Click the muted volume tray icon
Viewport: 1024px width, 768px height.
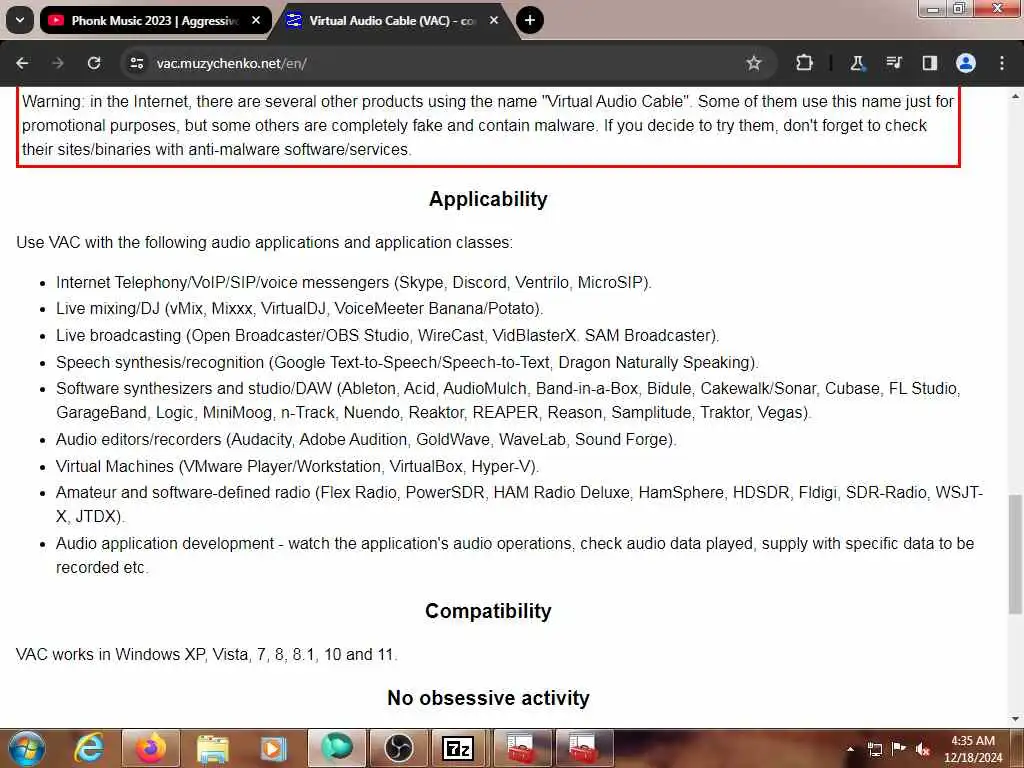[x=923, y=749]
